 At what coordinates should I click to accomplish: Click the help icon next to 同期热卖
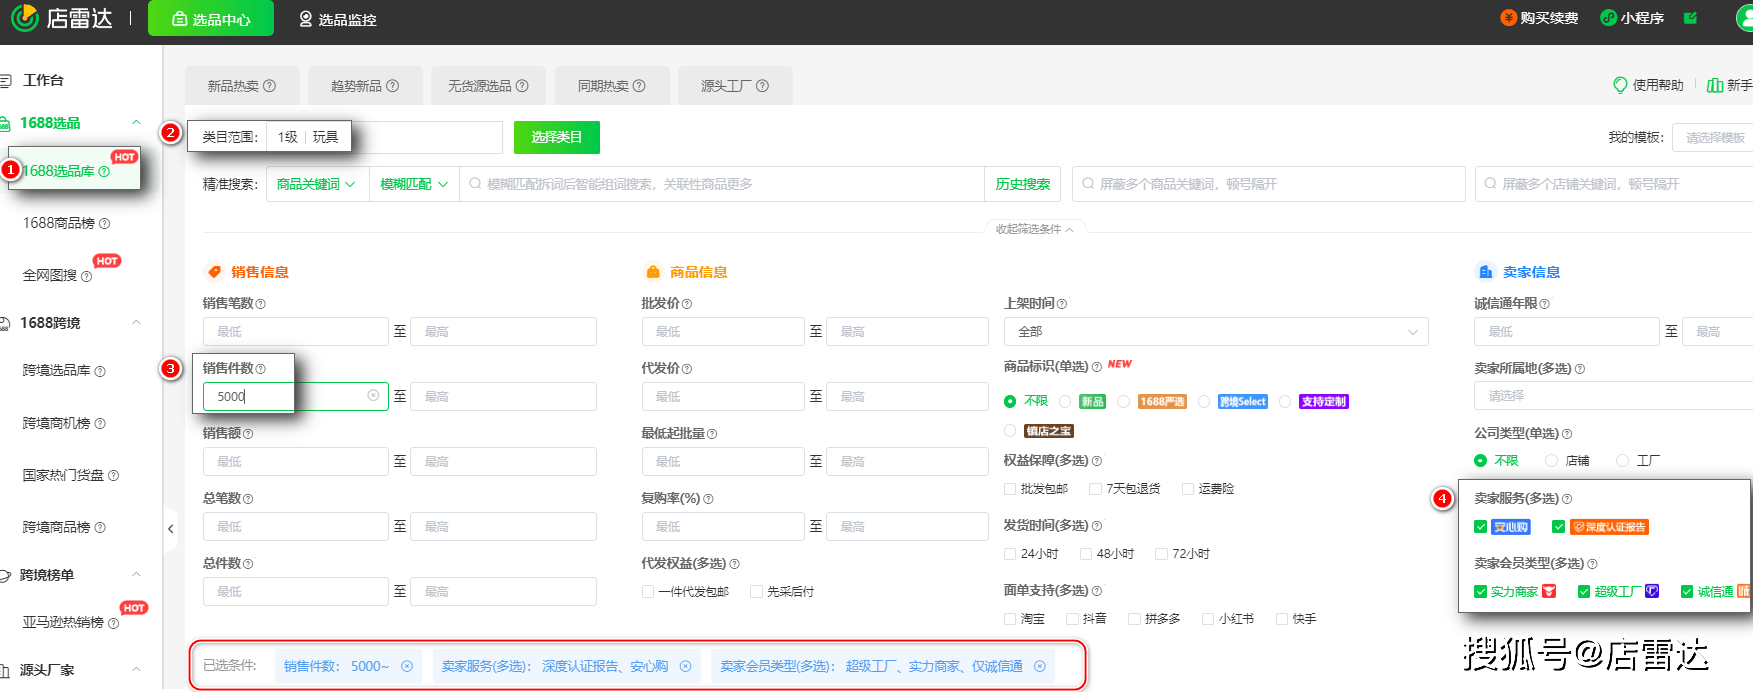[639, 86]
